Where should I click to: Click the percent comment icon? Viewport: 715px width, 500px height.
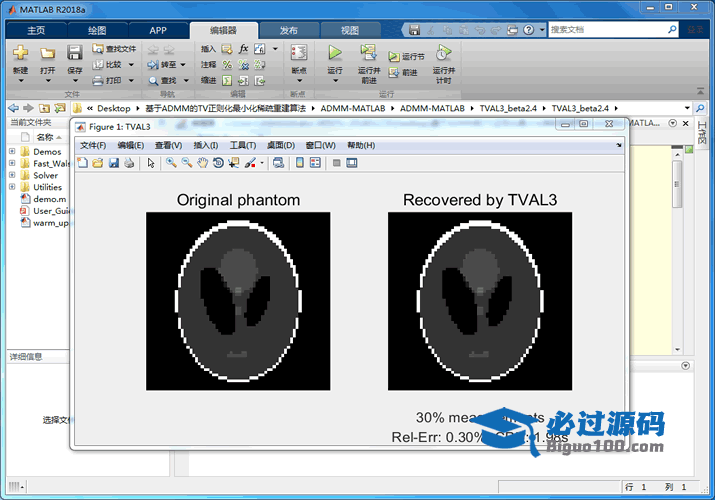(227, 65)
